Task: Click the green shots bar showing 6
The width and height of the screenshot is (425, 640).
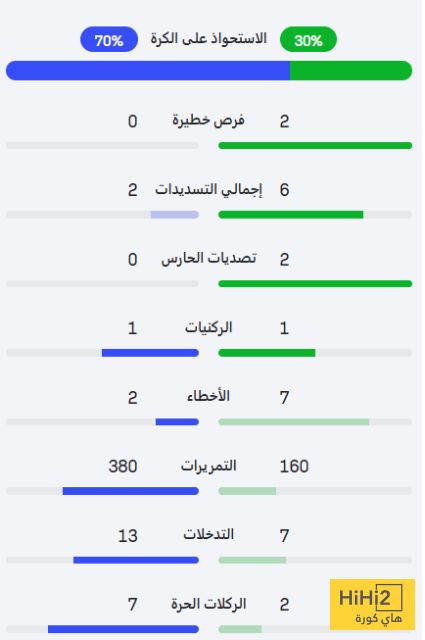Action: [291, 215]
